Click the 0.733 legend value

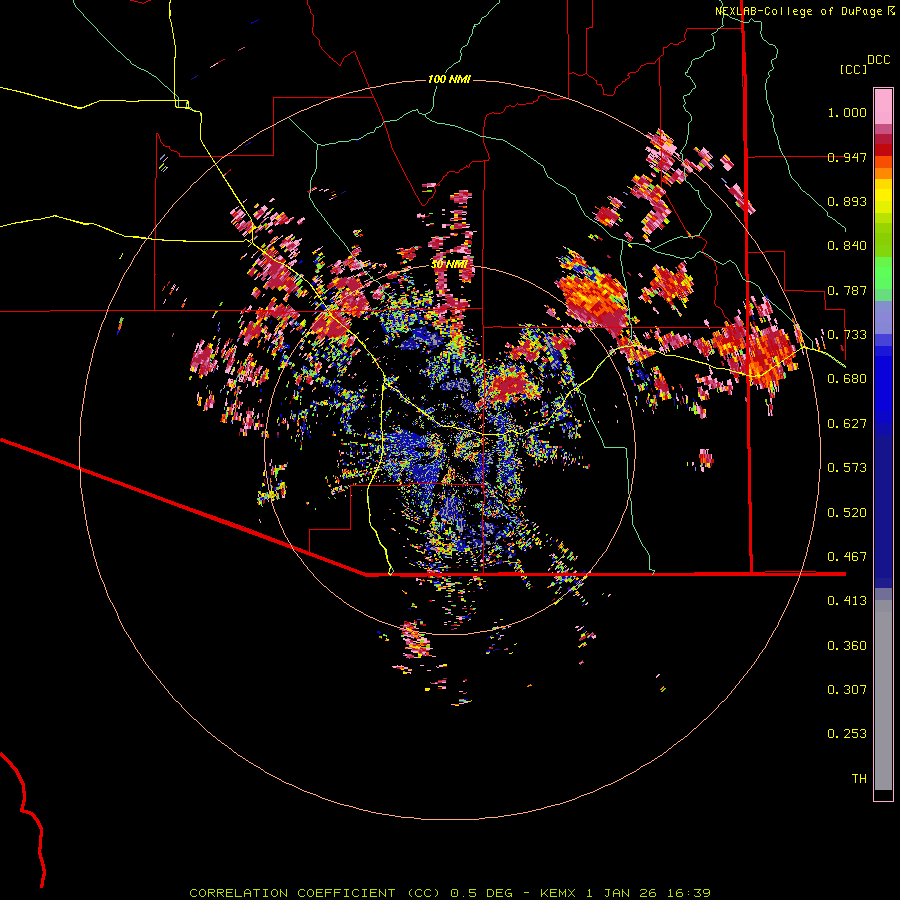847,335
